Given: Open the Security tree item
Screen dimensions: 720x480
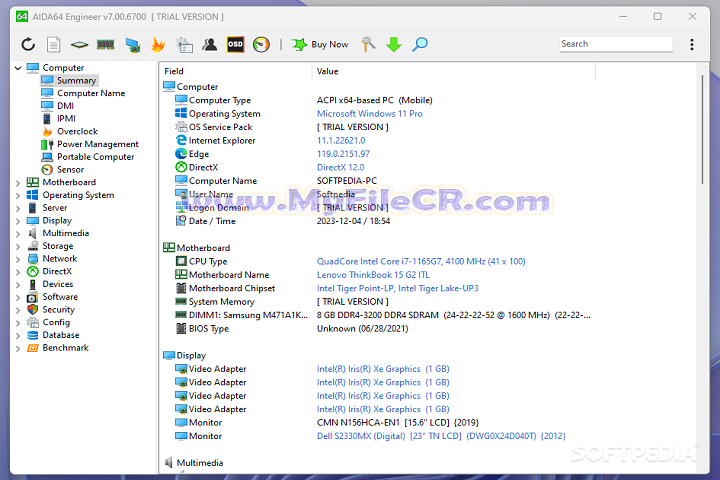Looking at the screenshot, I should 58,310.
